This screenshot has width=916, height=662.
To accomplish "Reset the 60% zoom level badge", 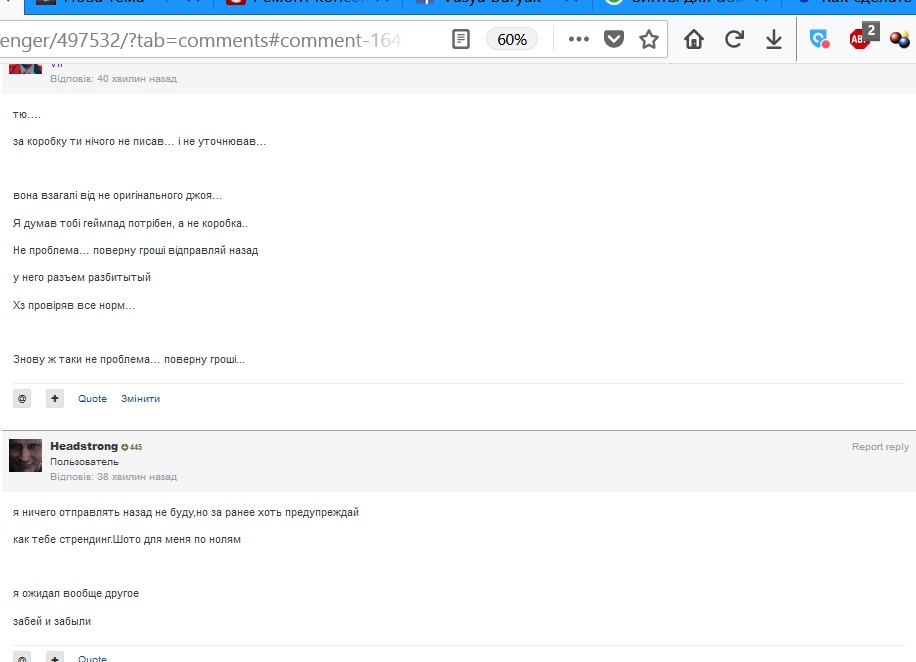I will 512,40.
